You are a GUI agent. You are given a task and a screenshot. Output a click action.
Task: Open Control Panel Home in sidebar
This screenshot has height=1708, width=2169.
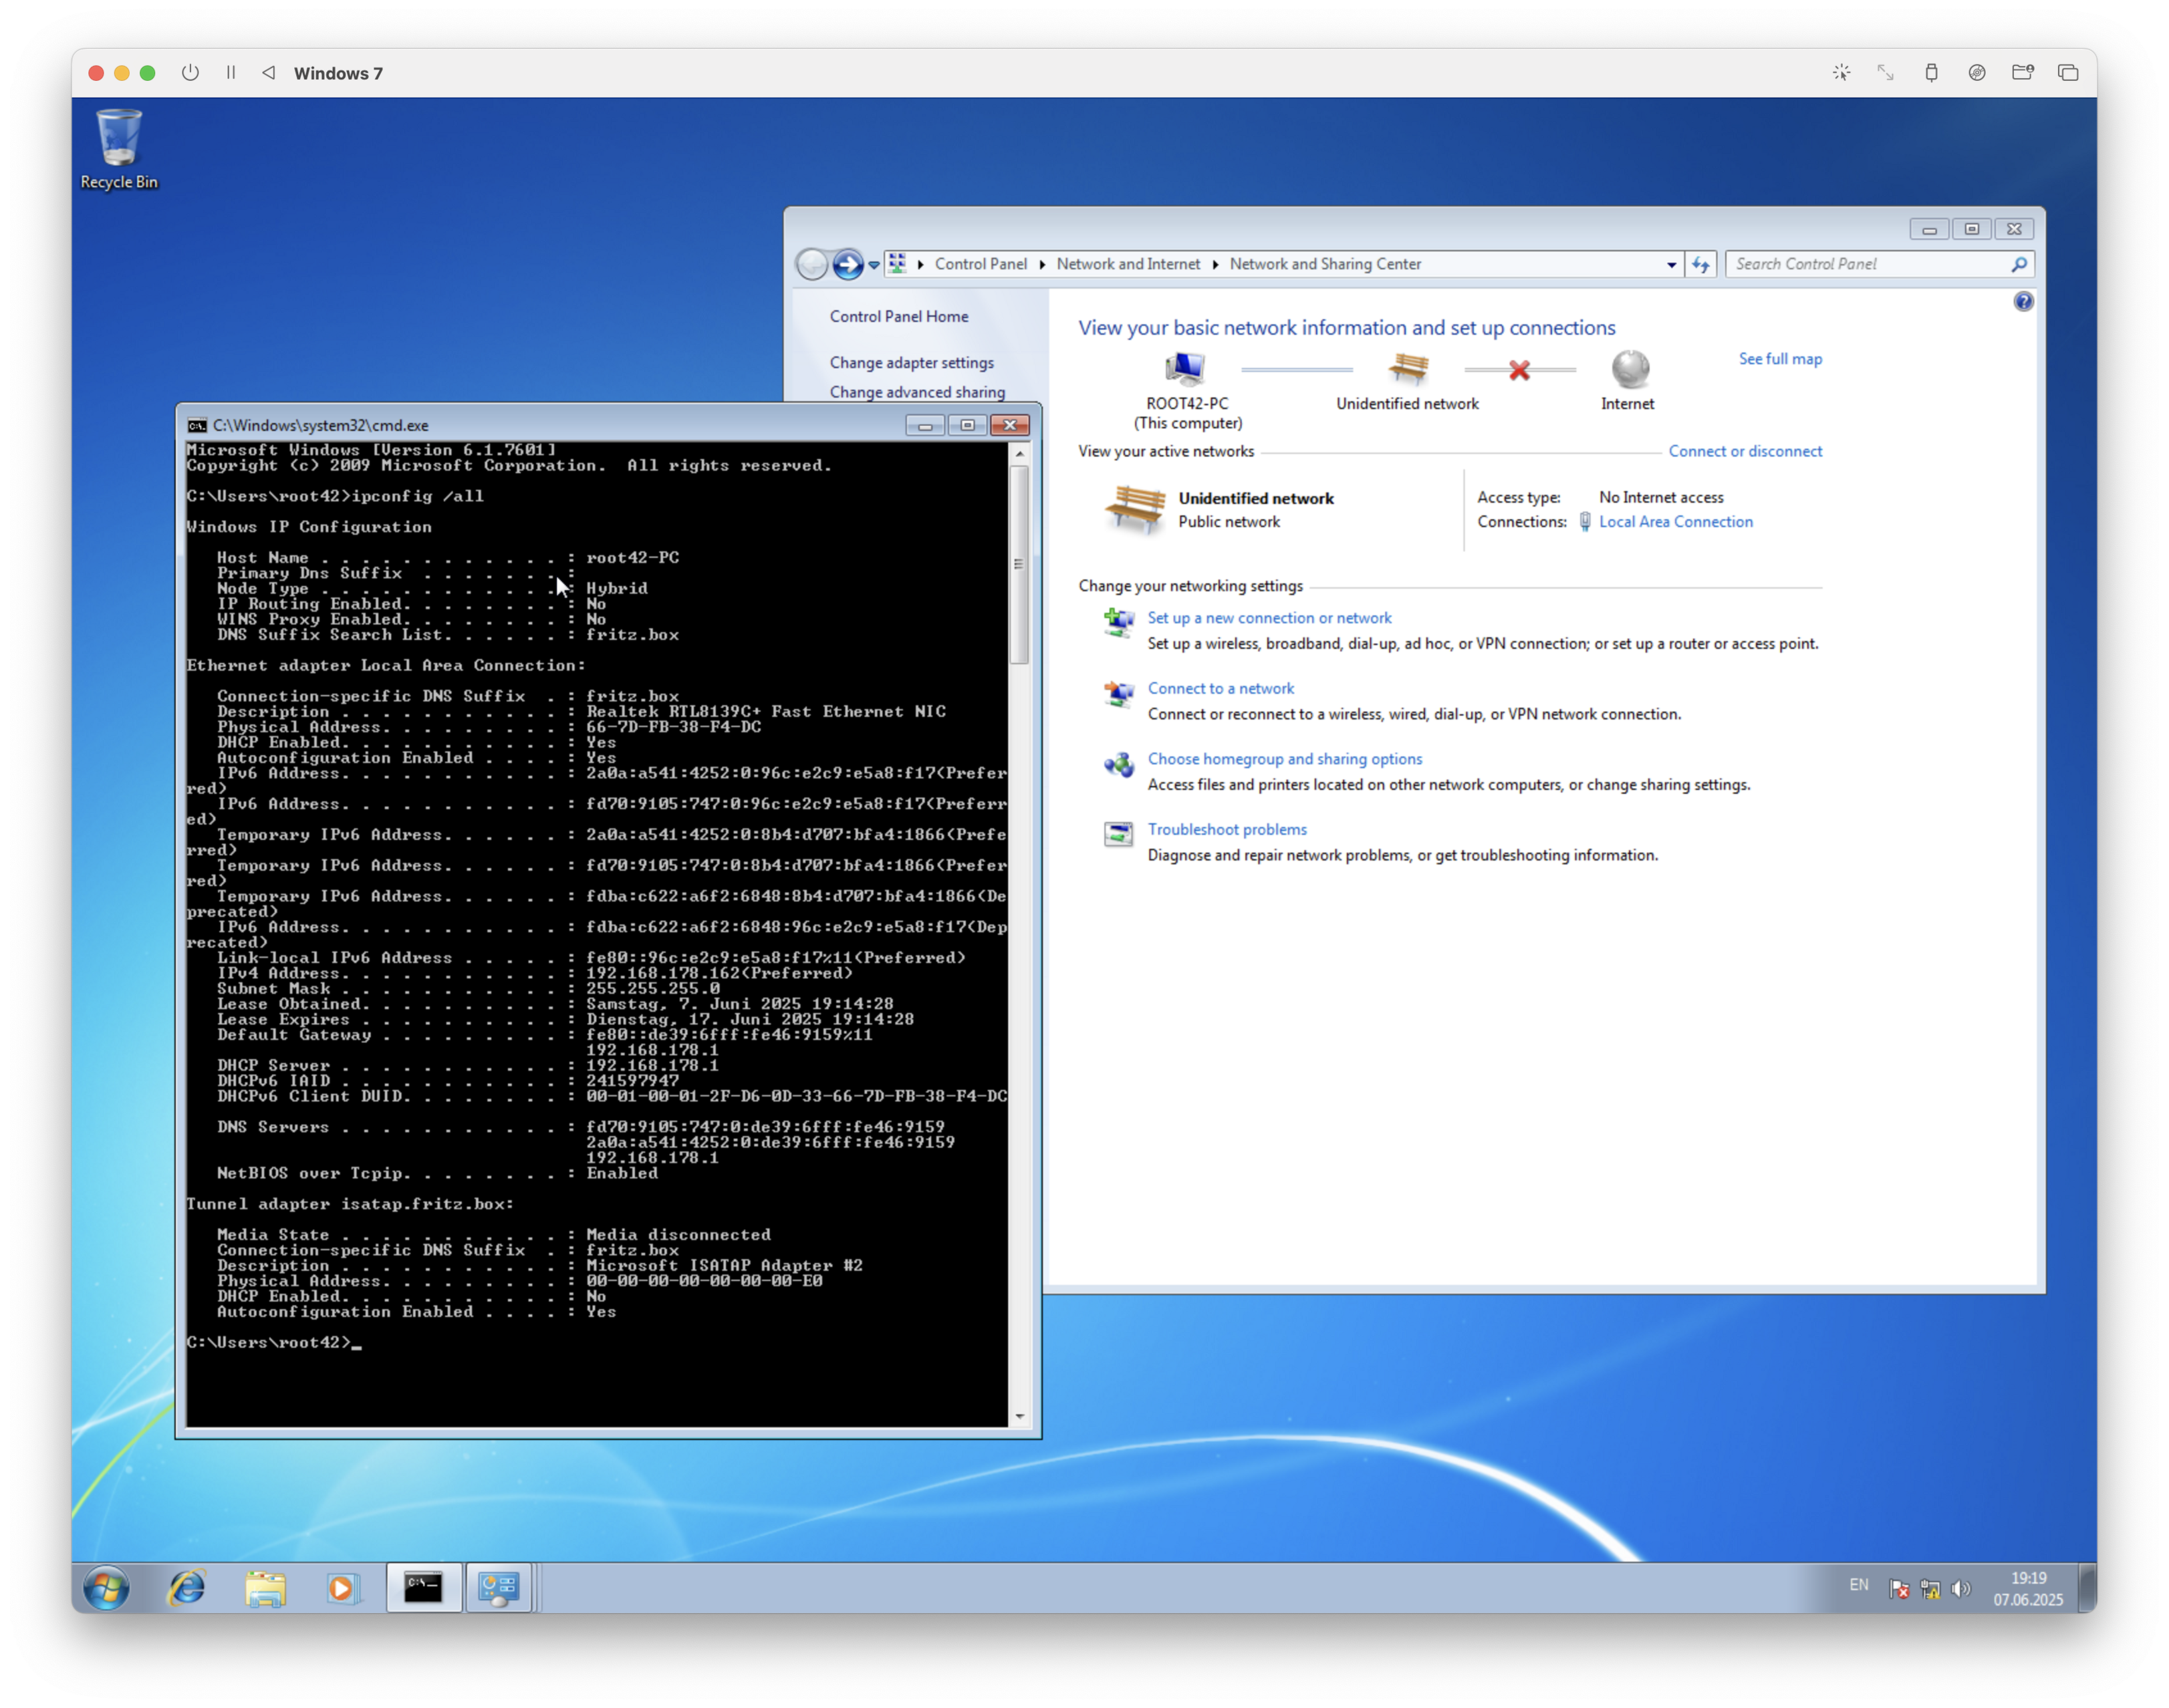pos(899,316)
